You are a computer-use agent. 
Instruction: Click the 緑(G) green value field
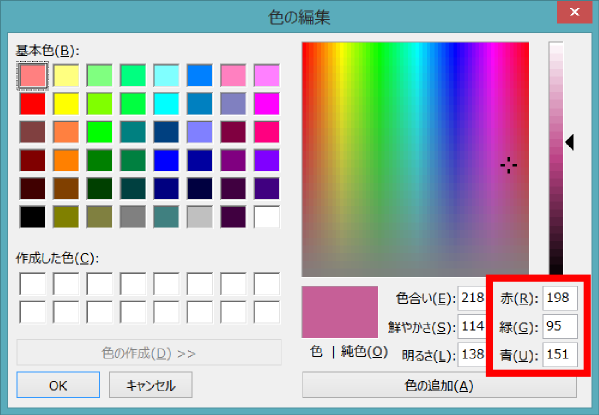(x=560, y=326)
